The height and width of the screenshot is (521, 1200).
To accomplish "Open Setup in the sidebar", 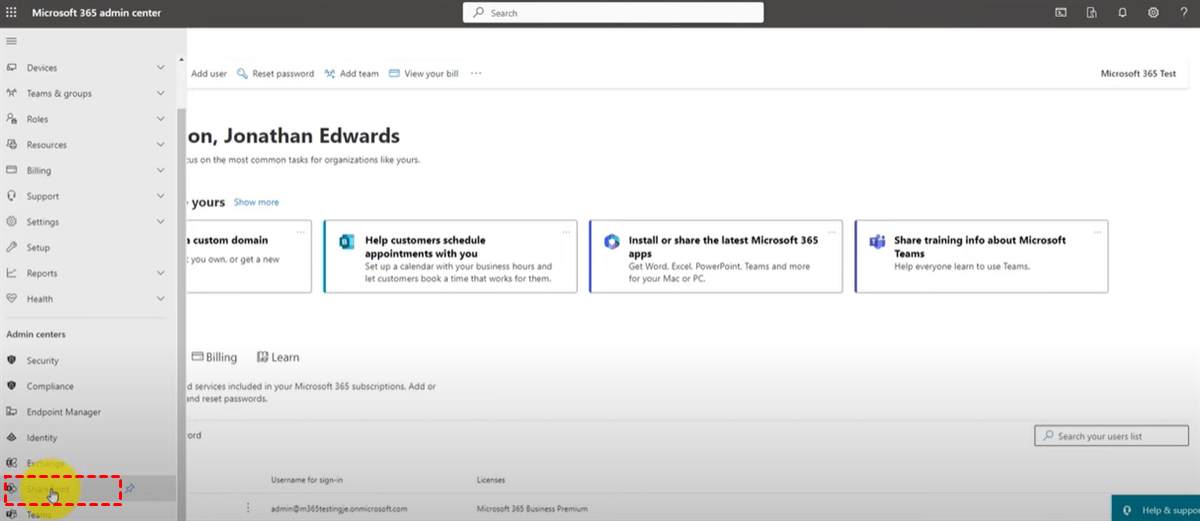I will point(38,247).
